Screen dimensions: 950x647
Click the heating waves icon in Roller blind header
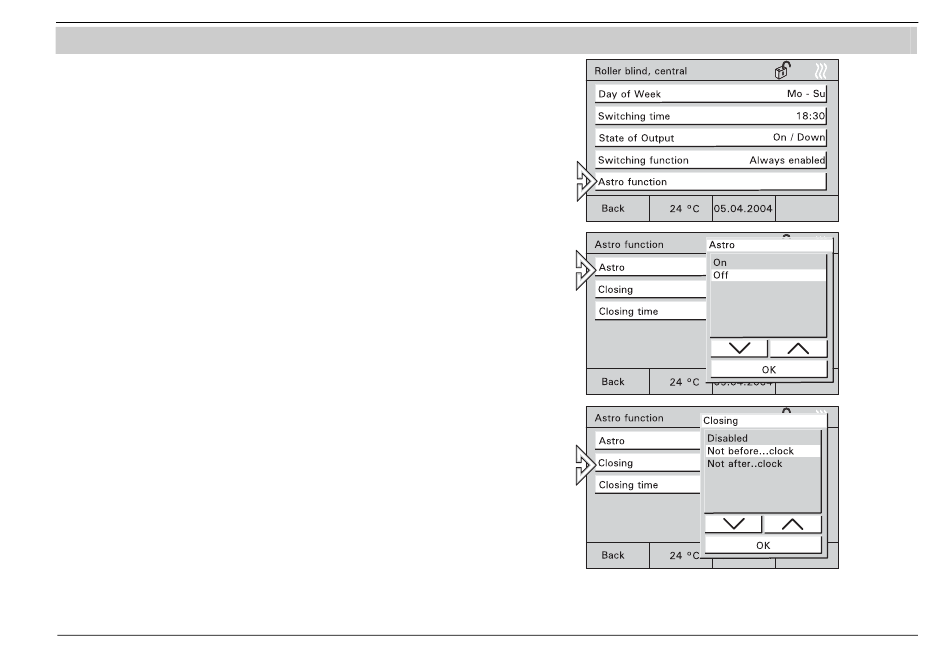[820, 71]
